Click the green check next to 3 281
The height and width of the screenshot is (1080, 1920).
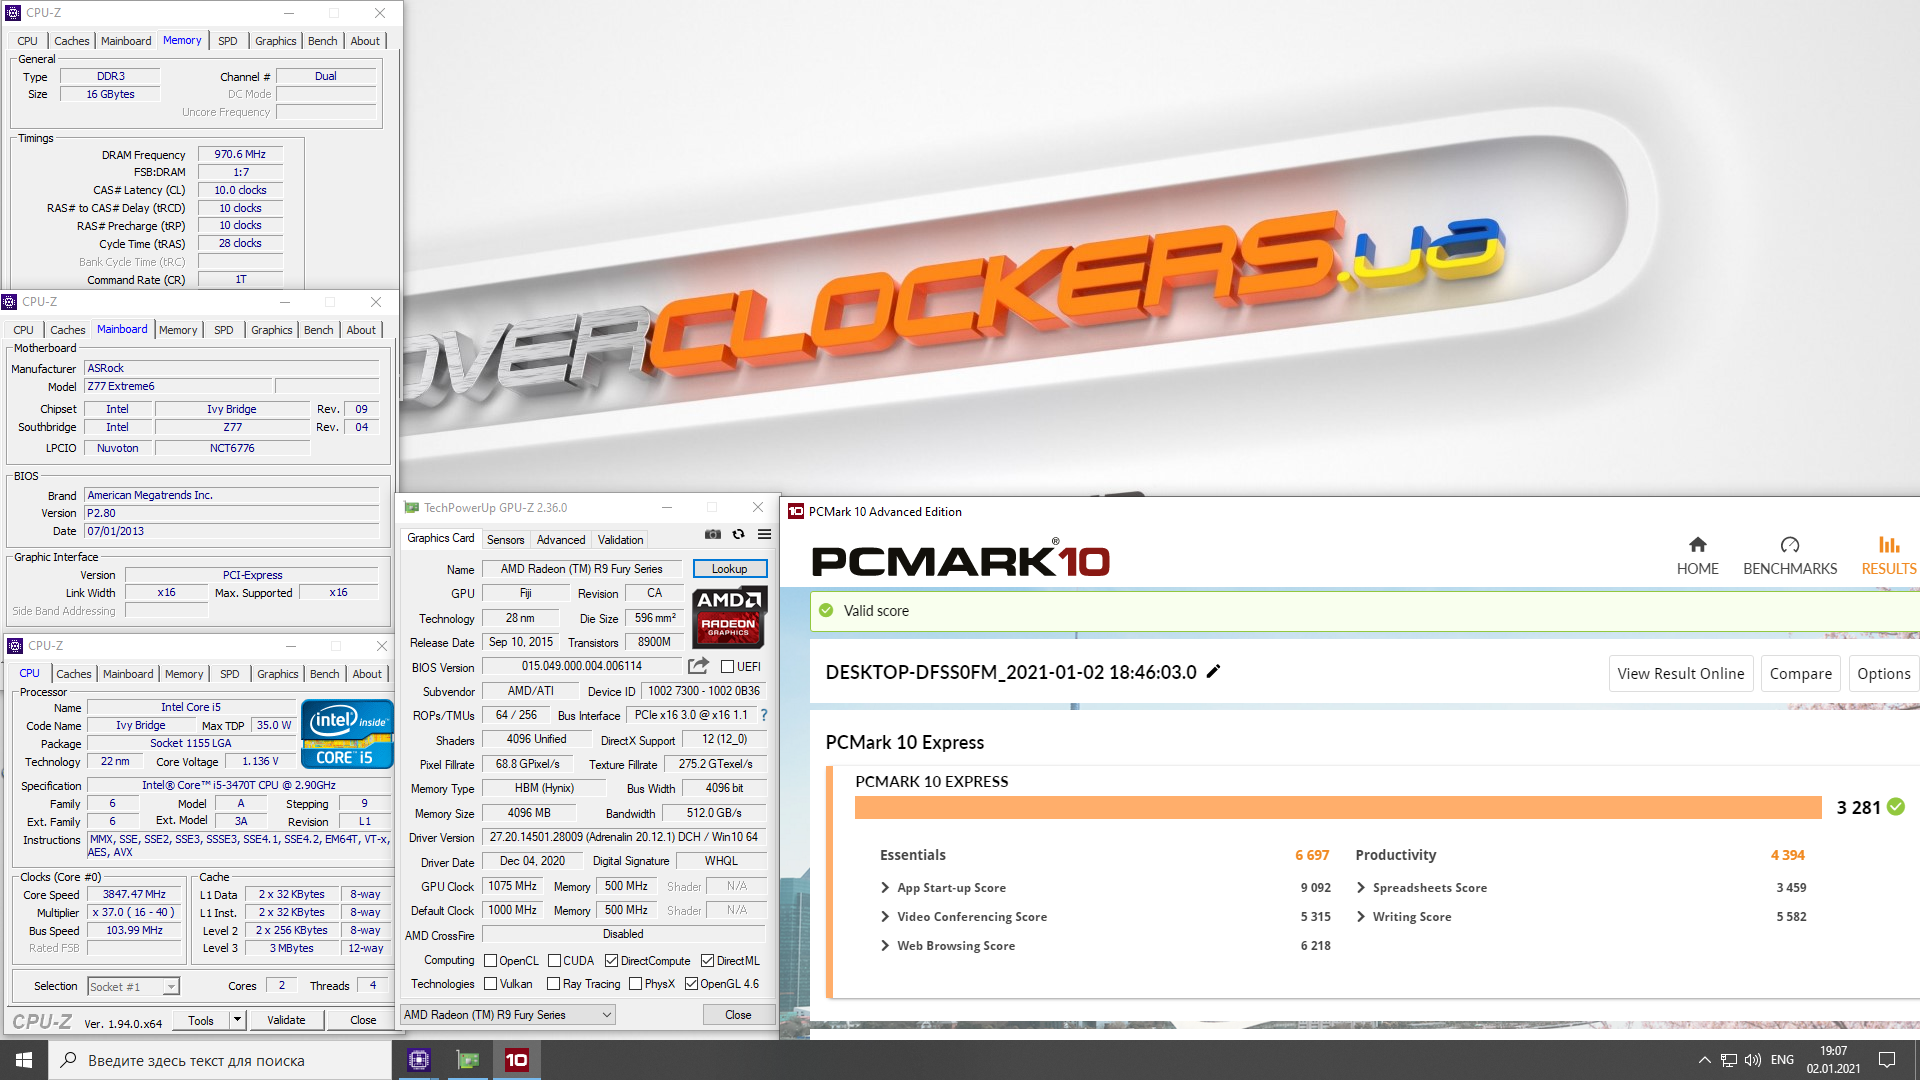1896,806
